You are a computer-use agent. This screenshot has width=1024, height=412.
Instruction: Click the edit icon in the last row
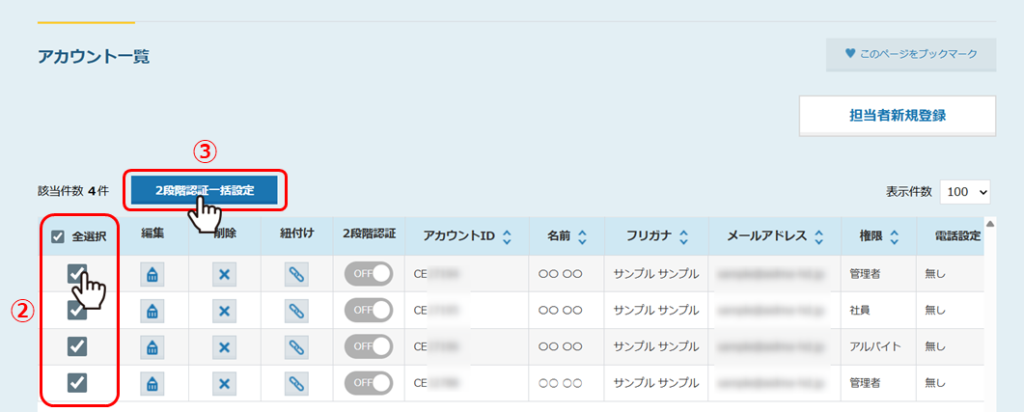tap(151, 383)
